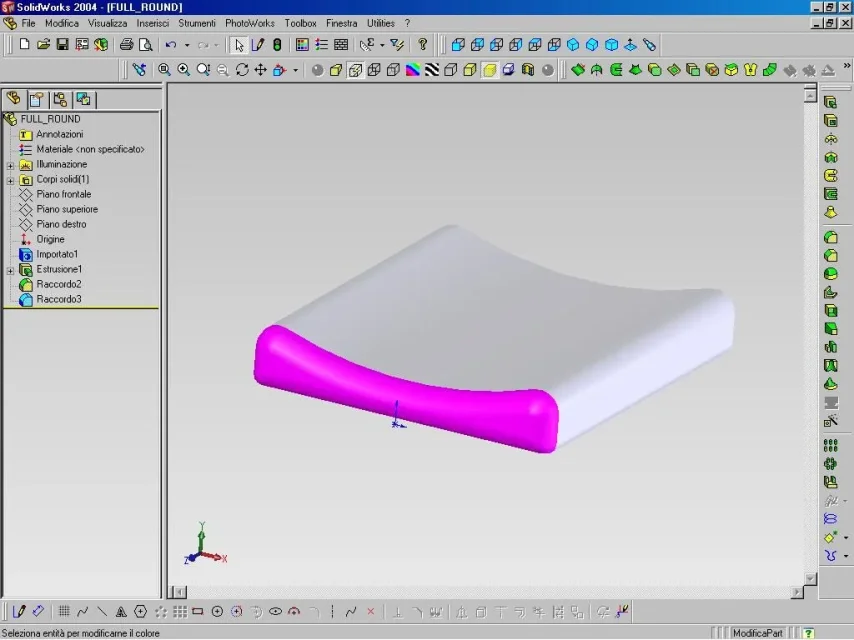Open the Toolbox menu

(300, 23)
